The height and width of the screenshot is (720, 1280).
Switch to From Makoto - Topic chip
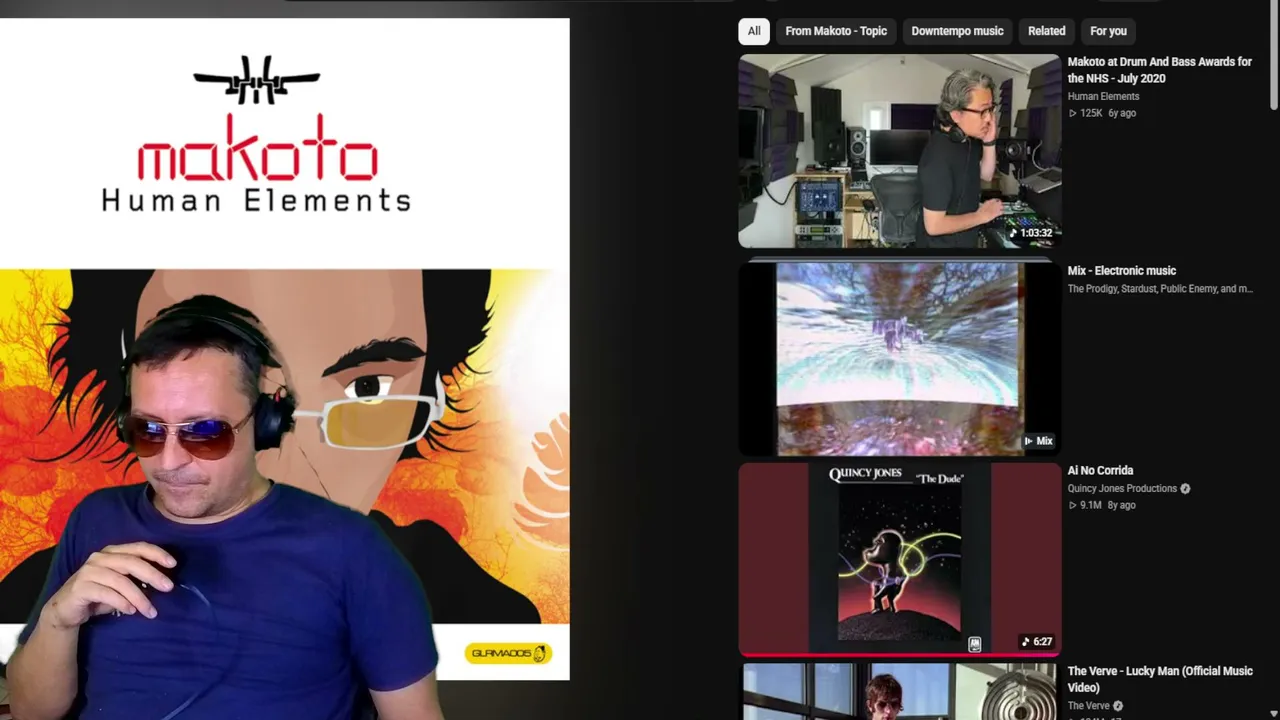point(836,31)
